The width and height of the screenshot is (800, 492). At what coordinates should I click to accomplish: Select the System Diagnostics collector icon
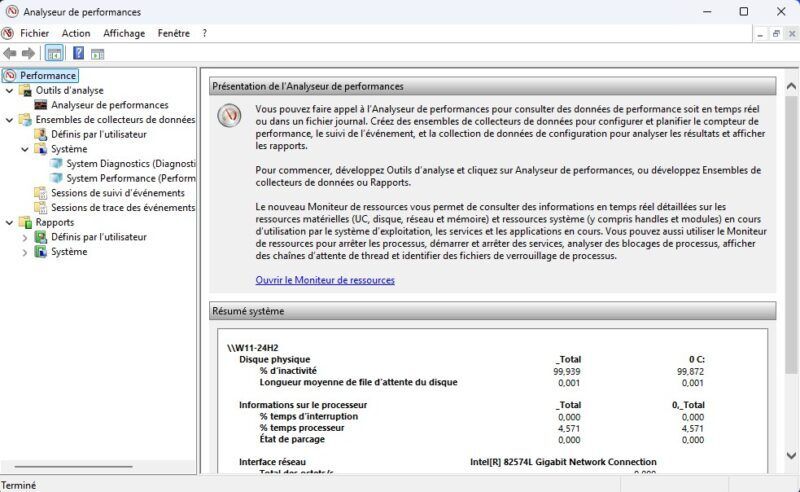pyautogui.click(x=56, y=164)
